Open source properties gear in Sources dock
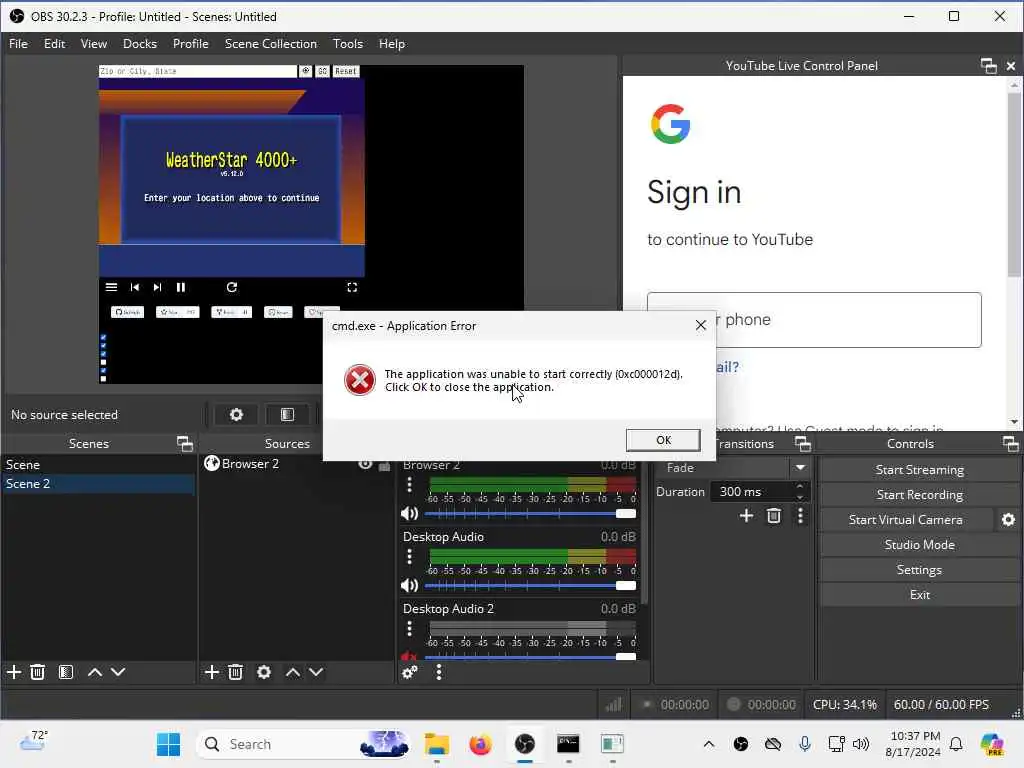This screenshot has height=768, width=1024. point(264,672)
